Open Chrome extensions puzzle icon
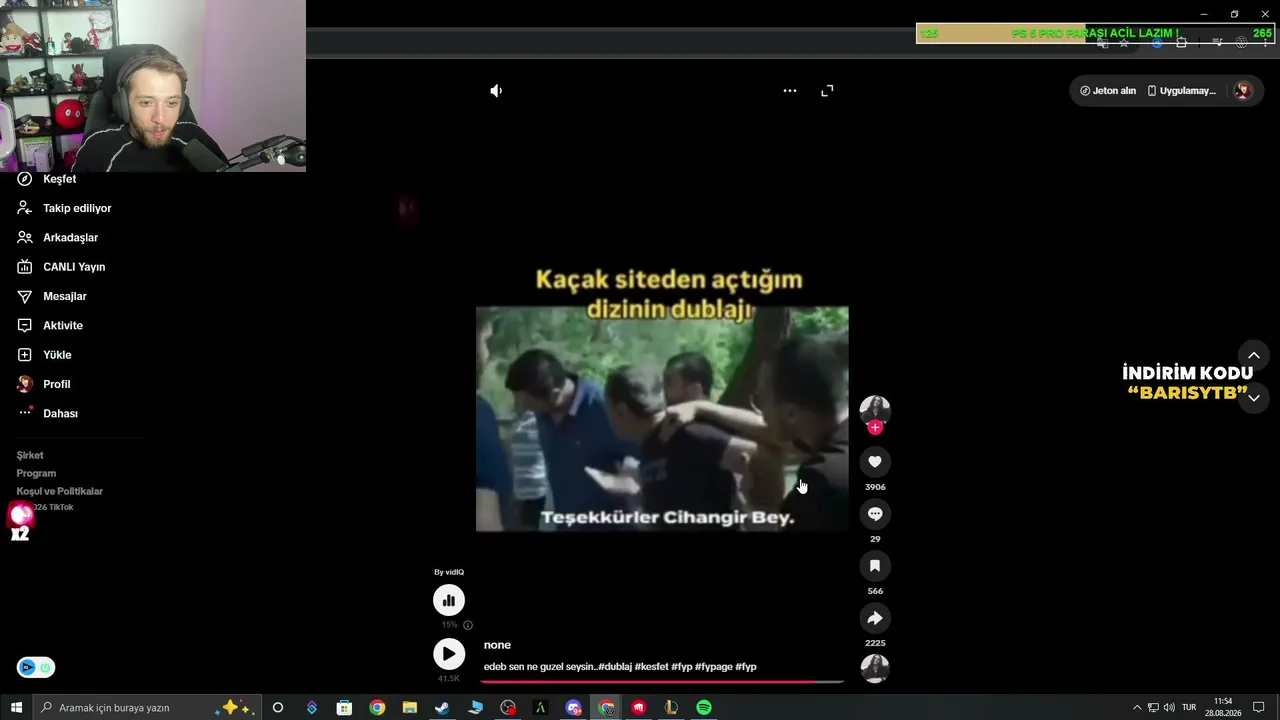 [1181, 43]
